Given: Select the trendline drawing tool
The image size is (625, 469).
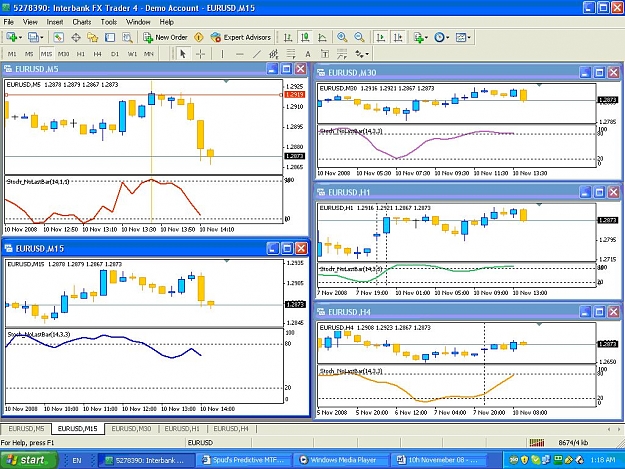Looking at the screenshot, I should pyautogui.click(x=257, y=54).
